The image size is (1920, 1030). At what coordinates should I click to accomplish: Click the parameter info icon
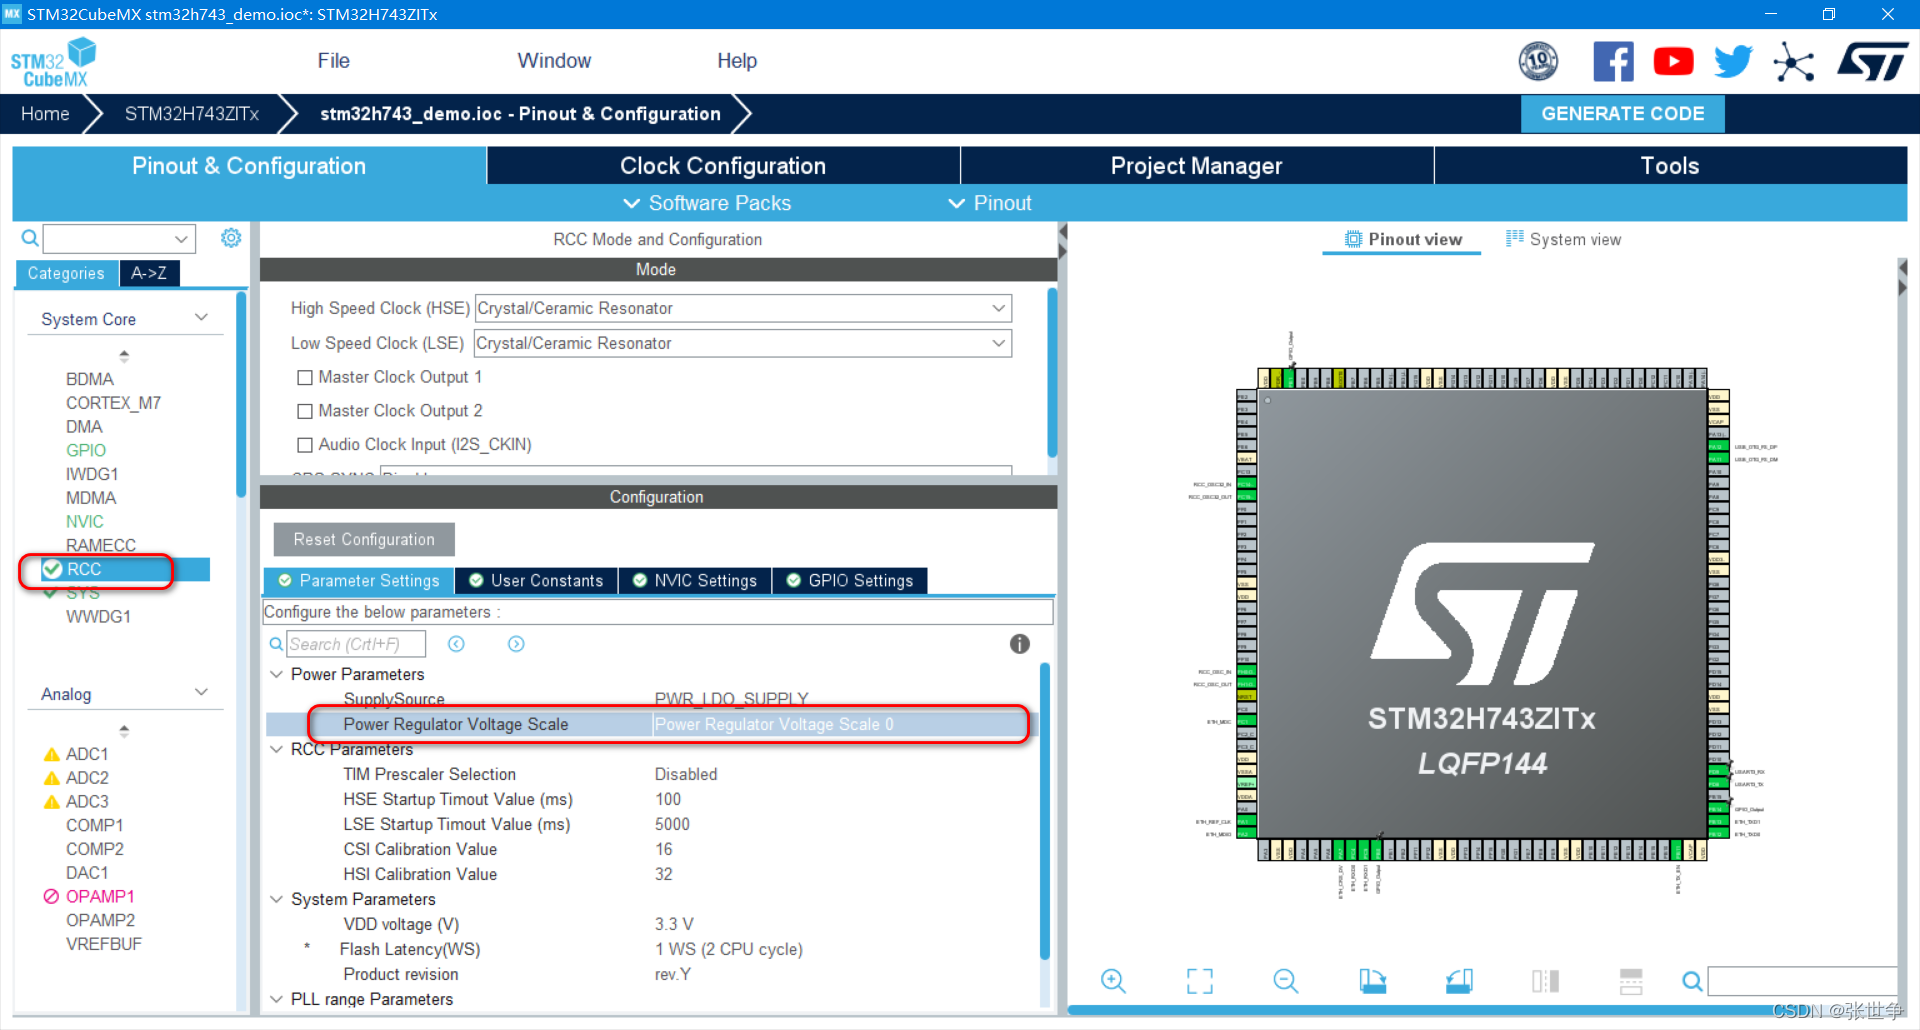point(1019,644)
